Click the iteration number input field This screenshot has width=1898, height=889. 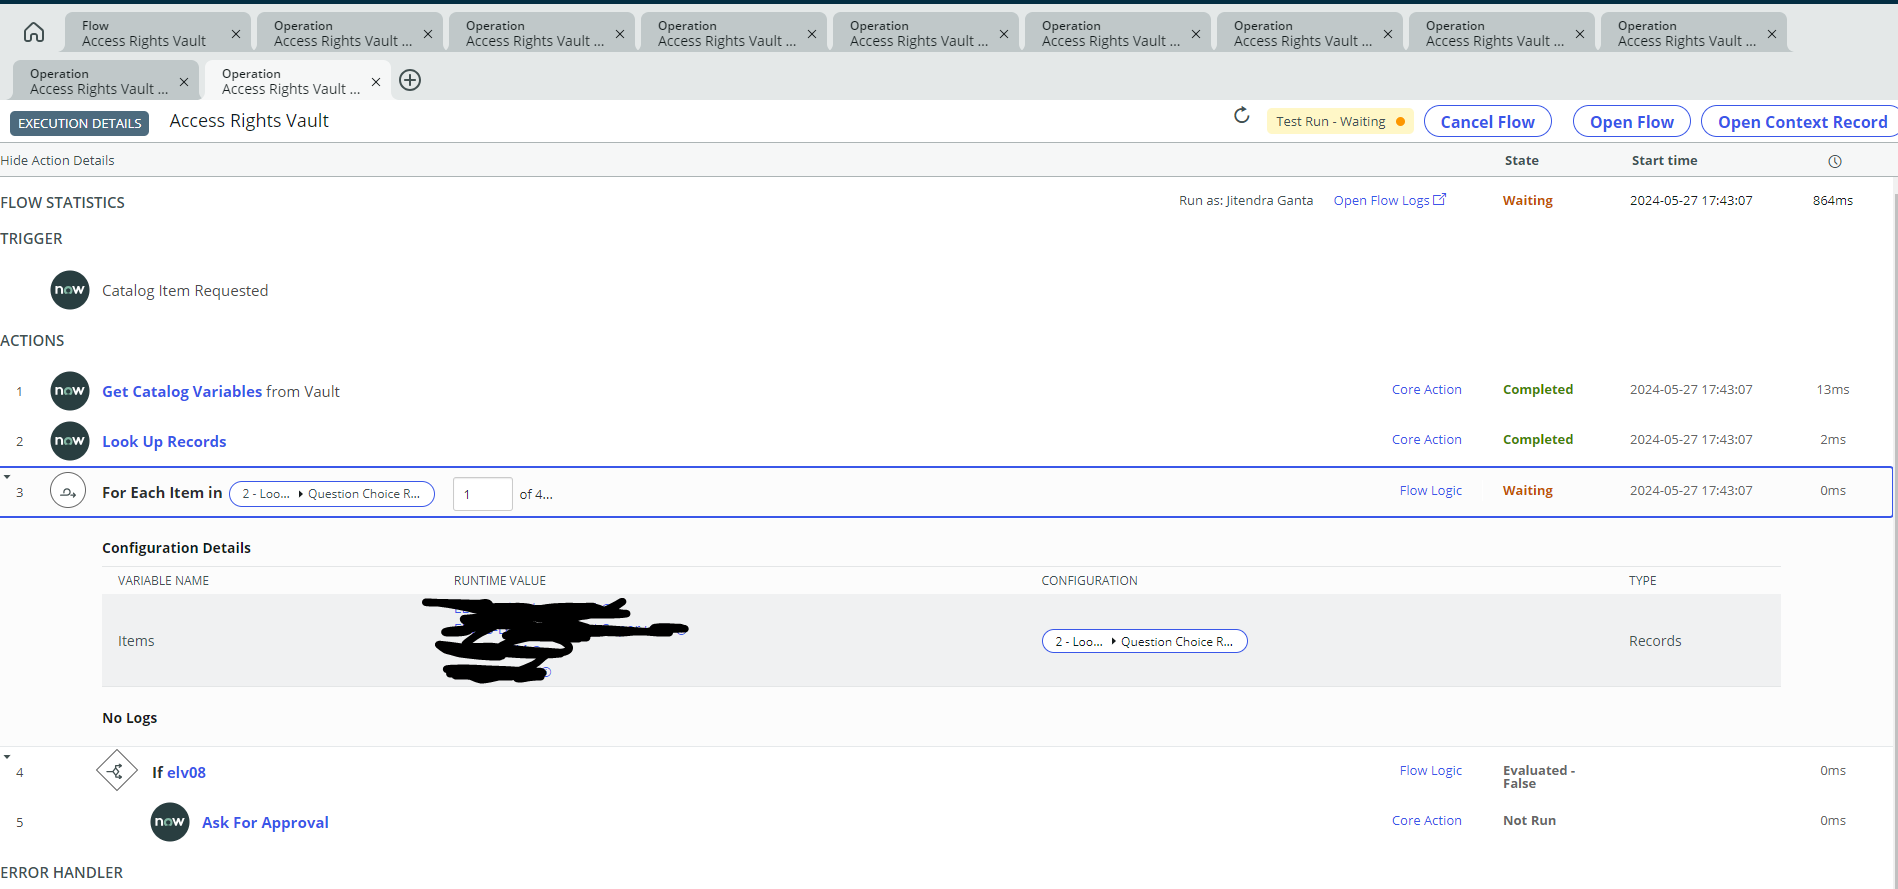[x=483, y=494]
